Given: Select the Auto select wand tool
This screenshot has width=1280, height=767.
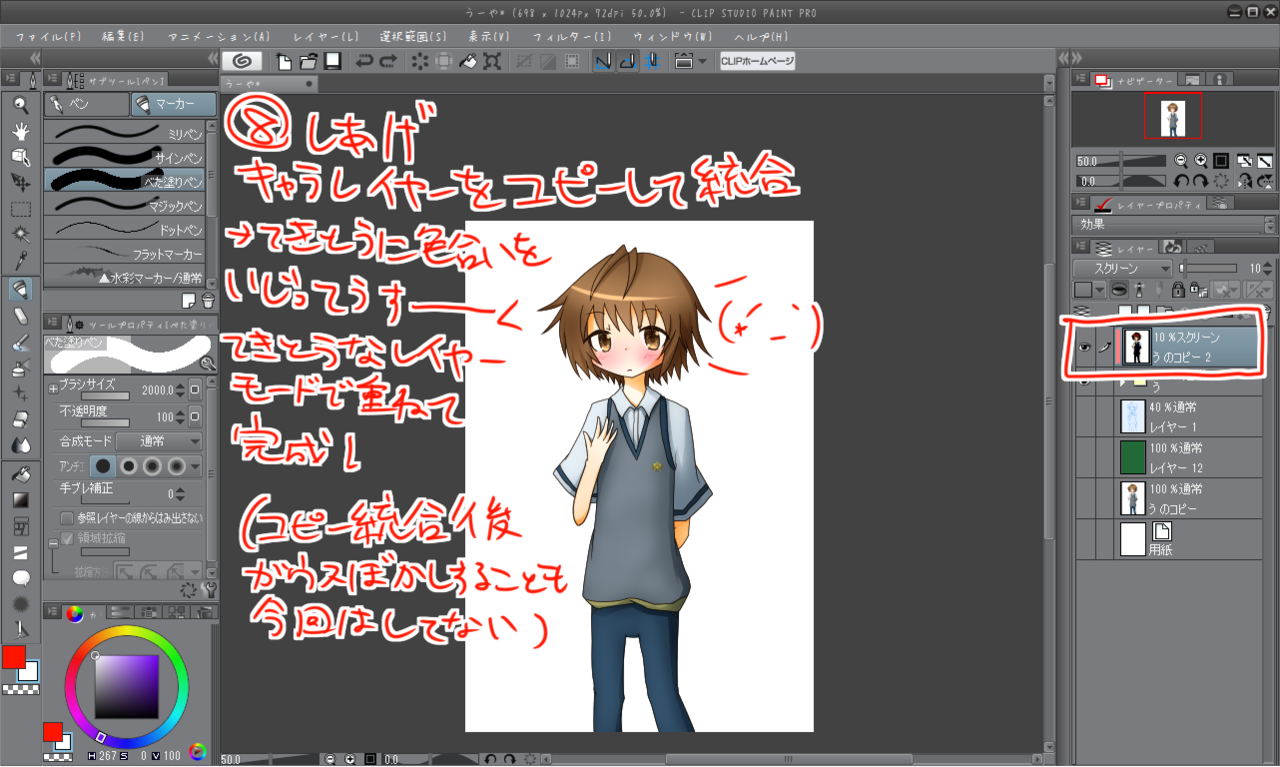Looking at the screenshot, I should point(20,235).
